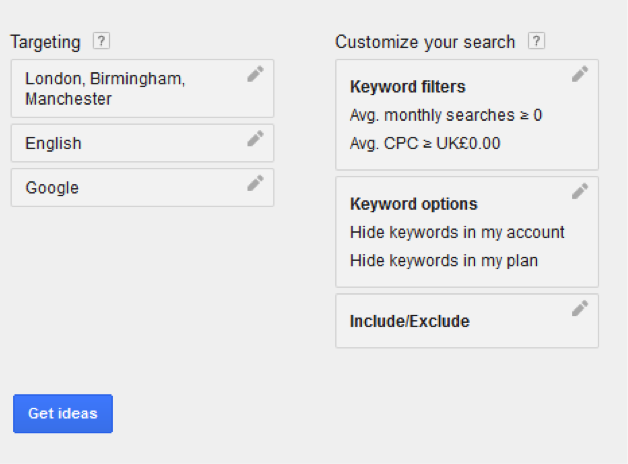This screenshot has width=628, height=464.
Task: Click the Keyword options heading
Action: [x=414, y=204]
